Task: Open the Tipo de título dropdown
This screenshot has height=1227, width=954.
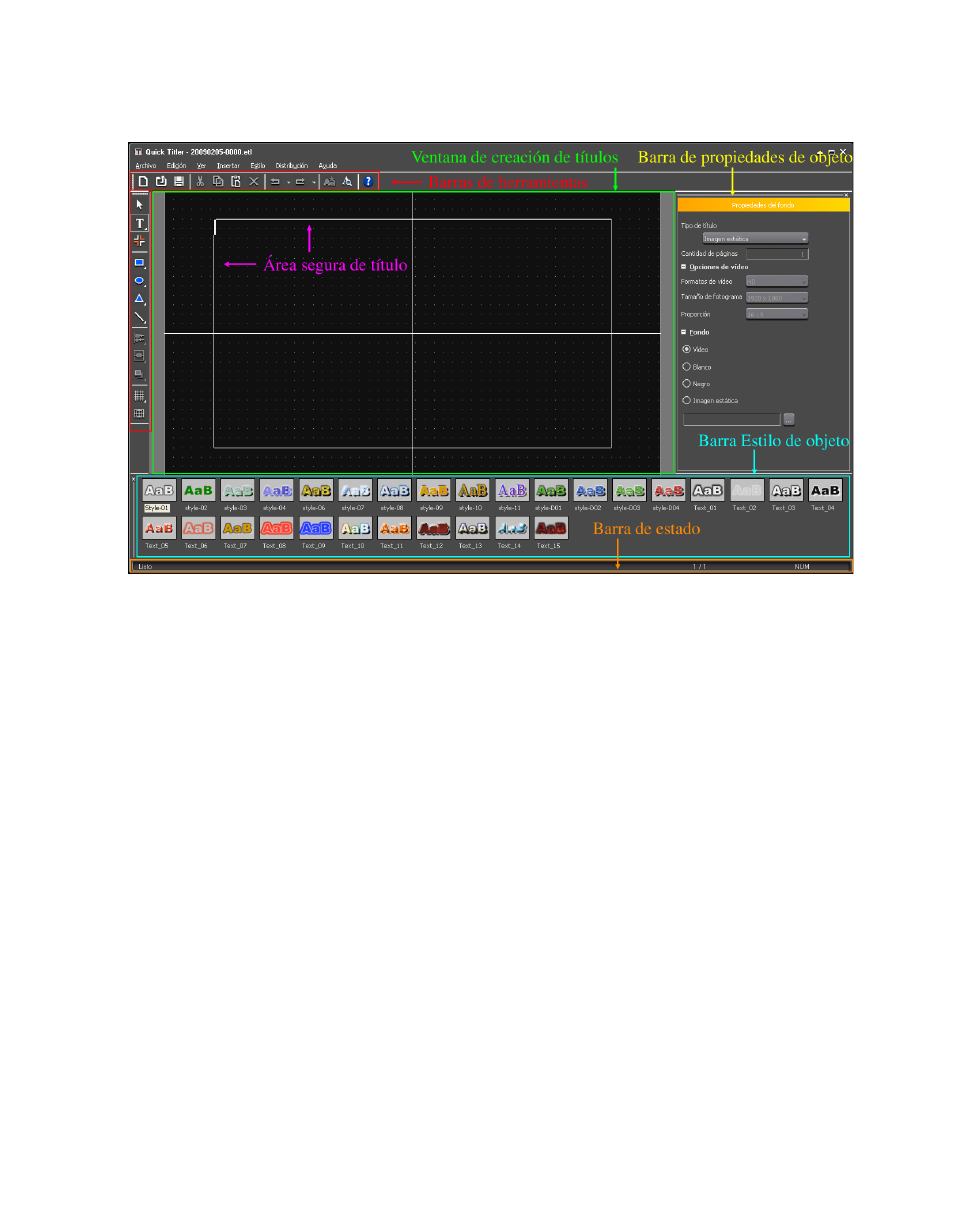Action: tap(755, 238)
